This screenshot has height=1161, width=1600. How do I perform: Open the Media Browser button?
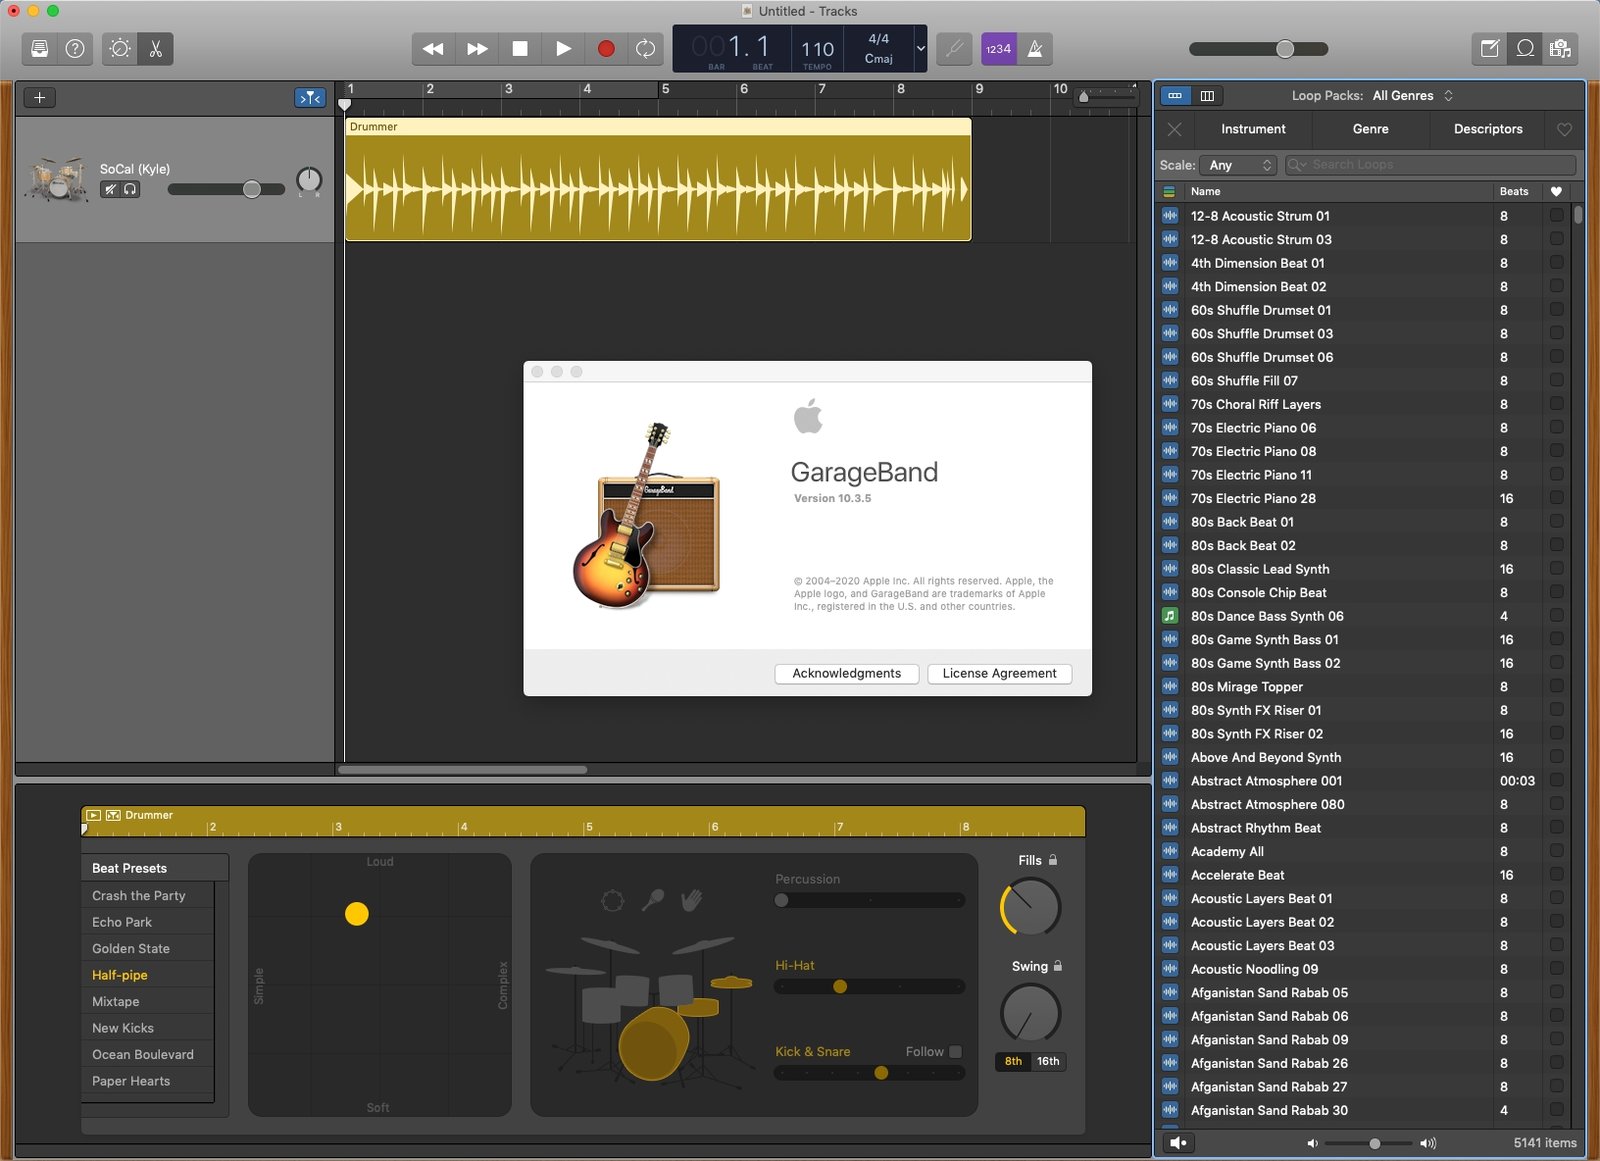(1560, 49)
